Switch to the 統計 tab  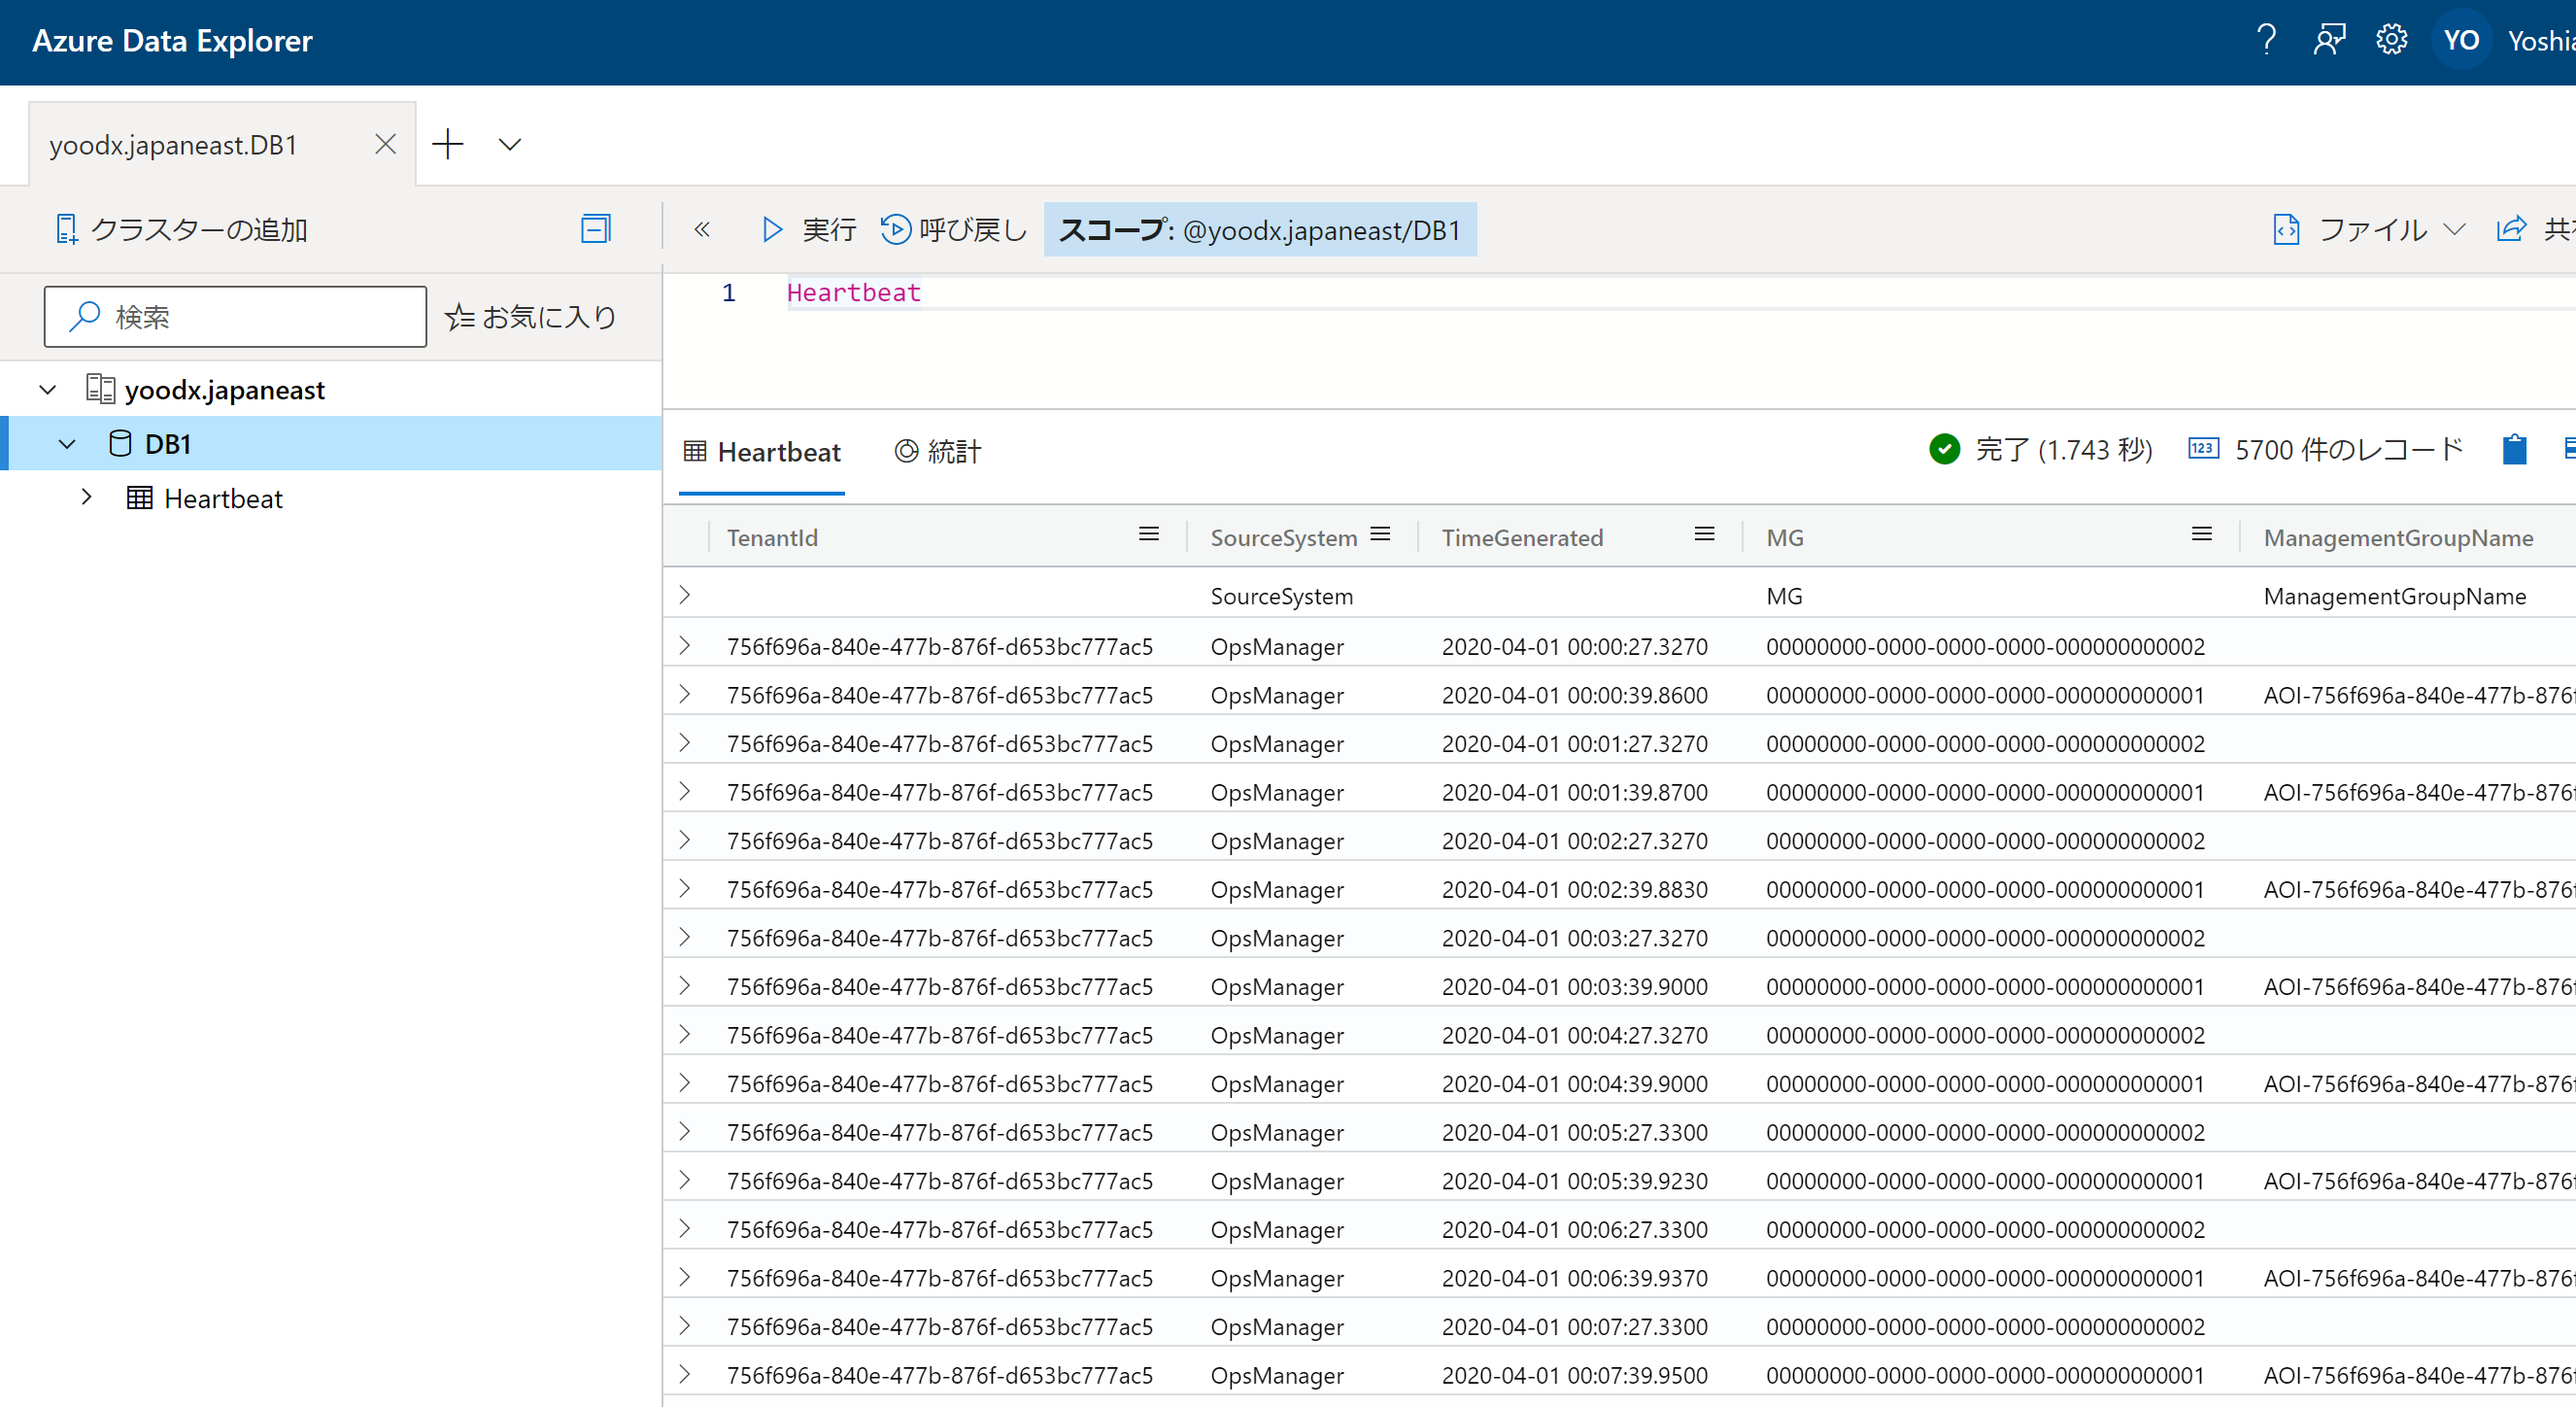coord(937,452)
